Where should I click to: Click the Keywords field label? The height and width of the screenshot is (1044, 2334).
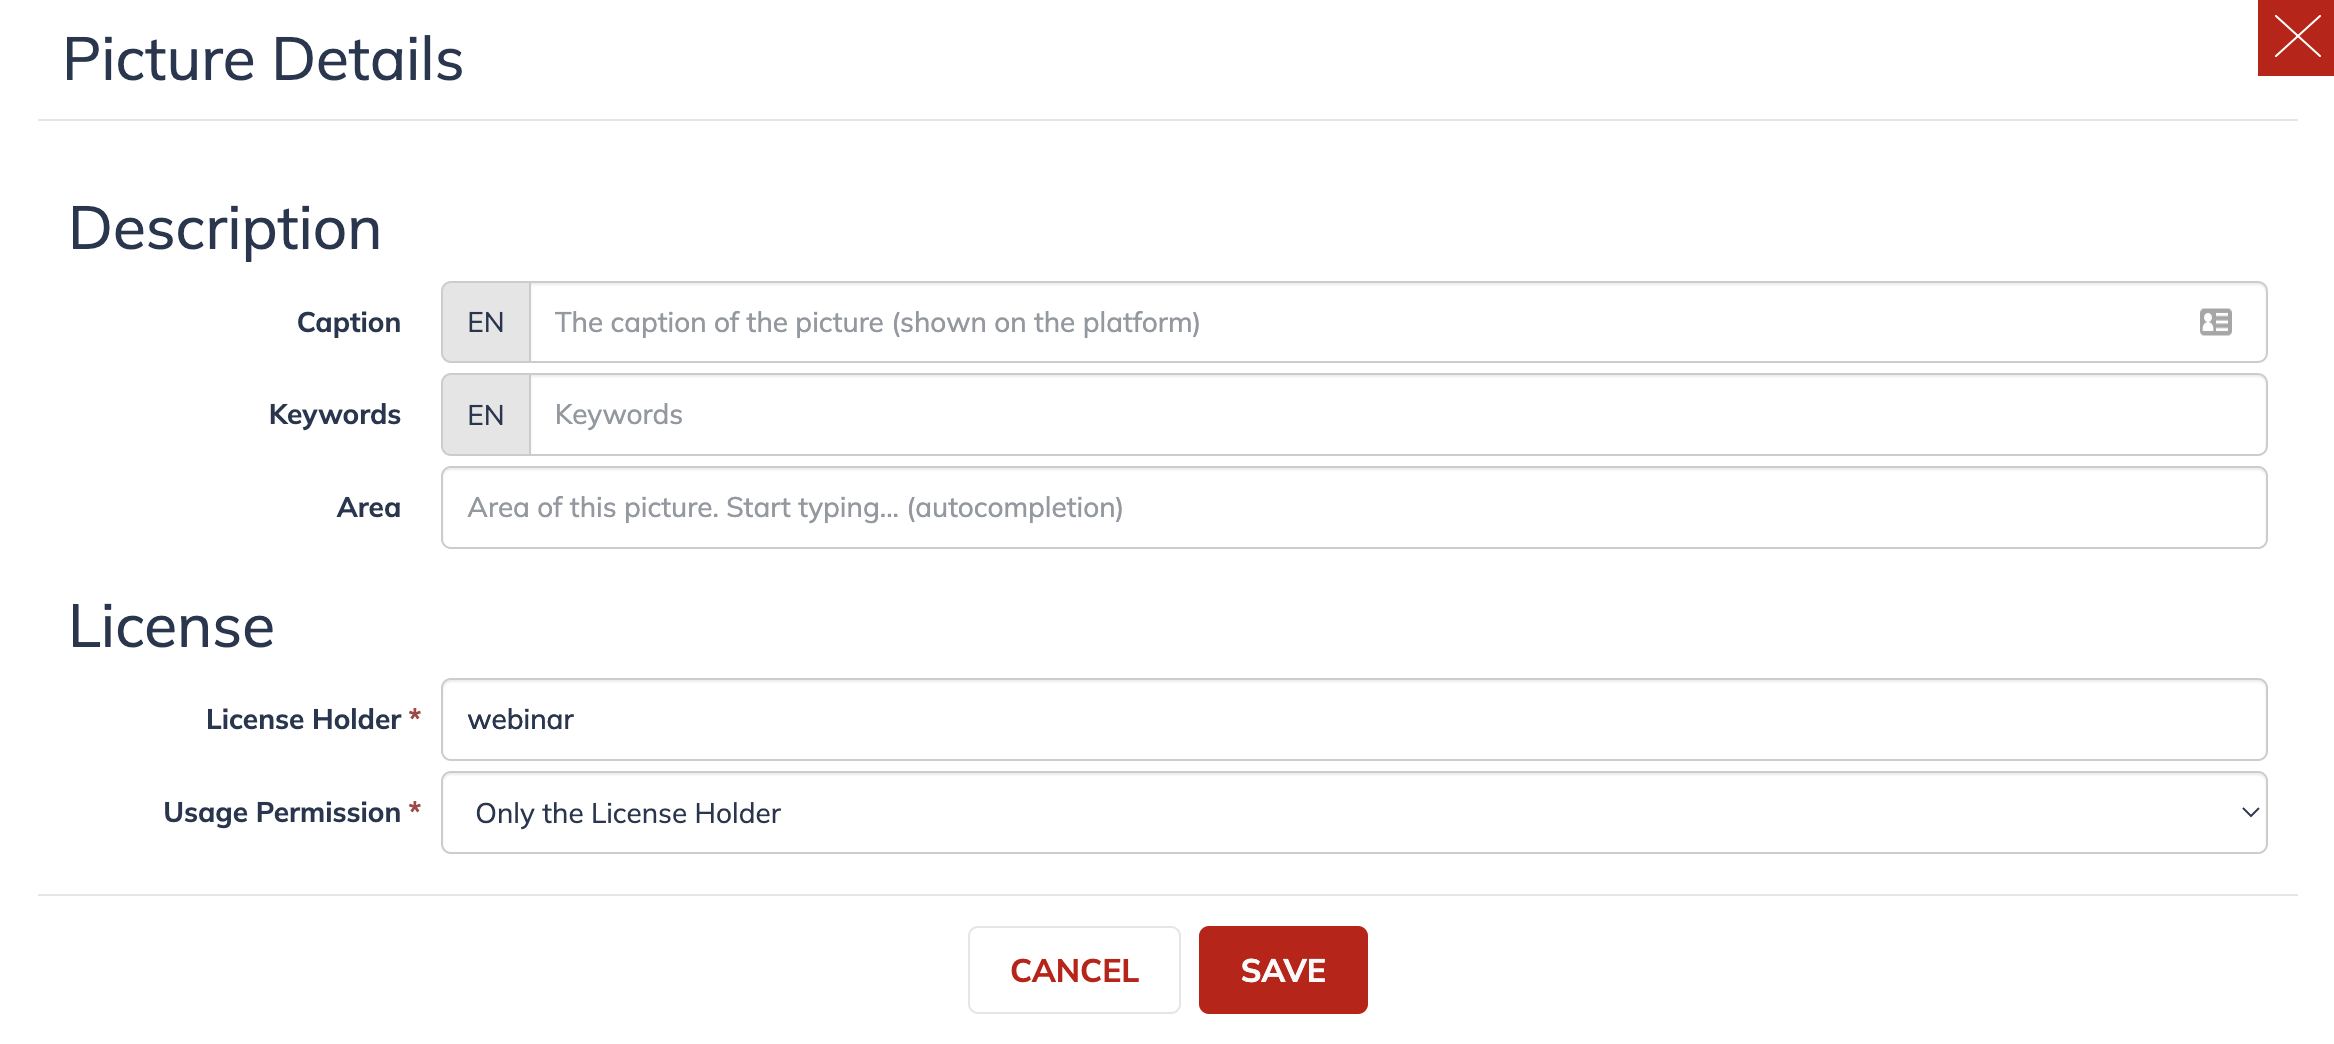click(335, 415)
